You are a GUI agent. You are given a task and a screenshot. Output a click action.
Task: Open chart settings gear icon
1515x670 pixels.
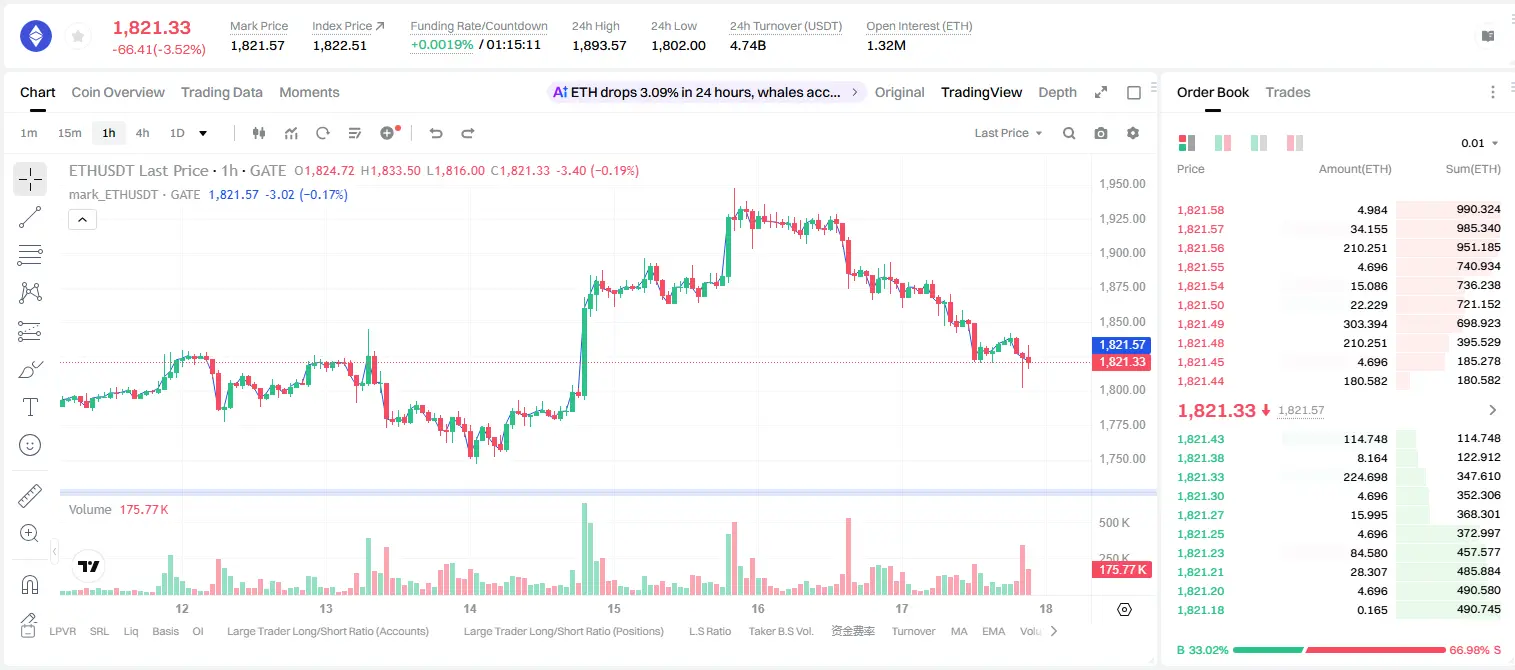point(1133,133)
